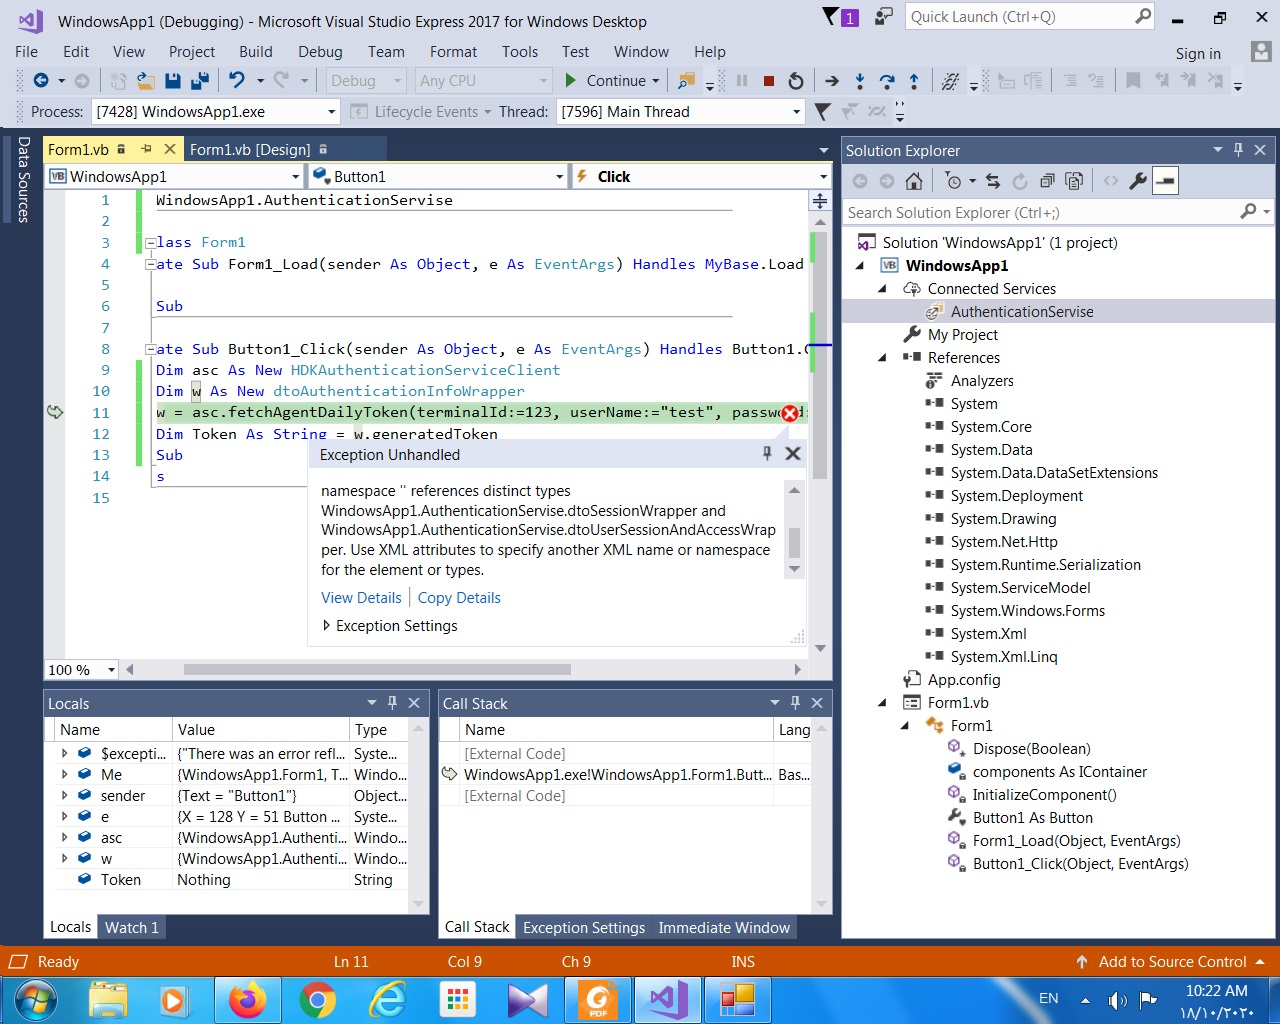This screenshot has width=1280, height=1024.
Task: Click Solution Explorer Home icon
Action: coord(914,181)
